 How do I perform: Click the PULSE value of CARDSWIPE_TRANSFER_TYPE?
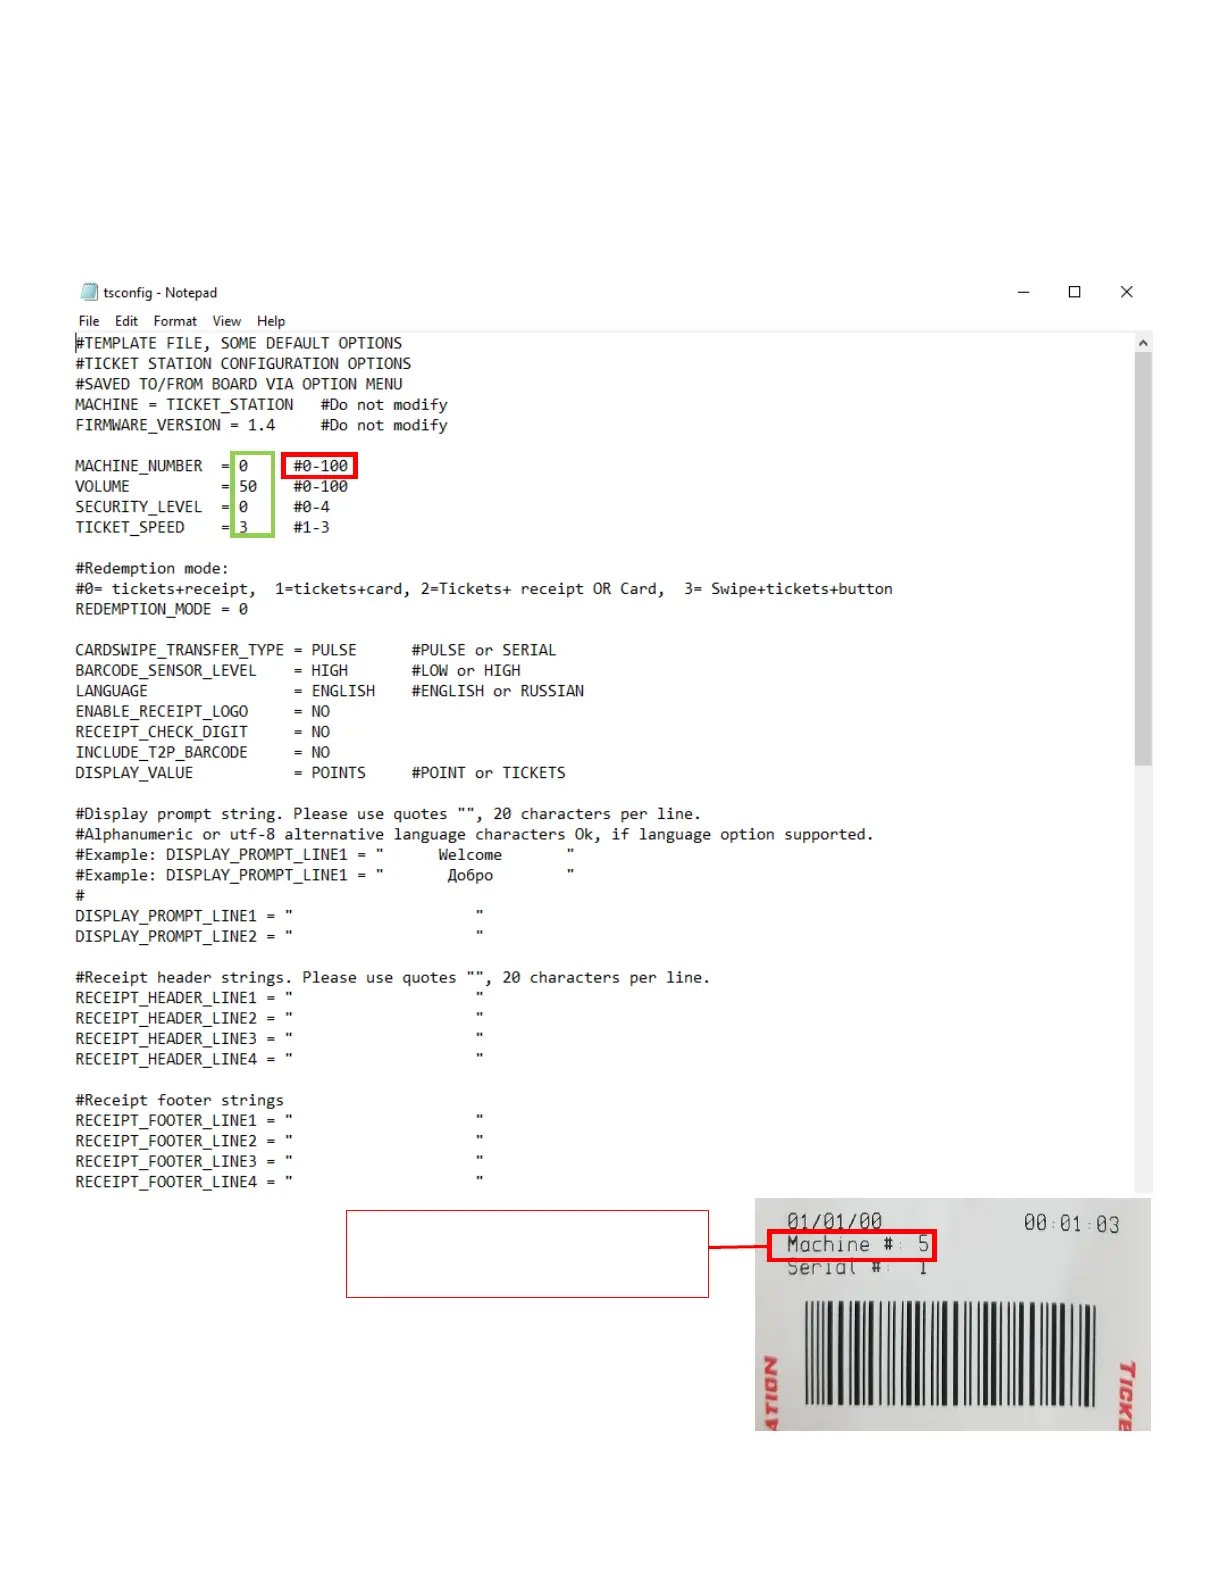pos(334,650)
